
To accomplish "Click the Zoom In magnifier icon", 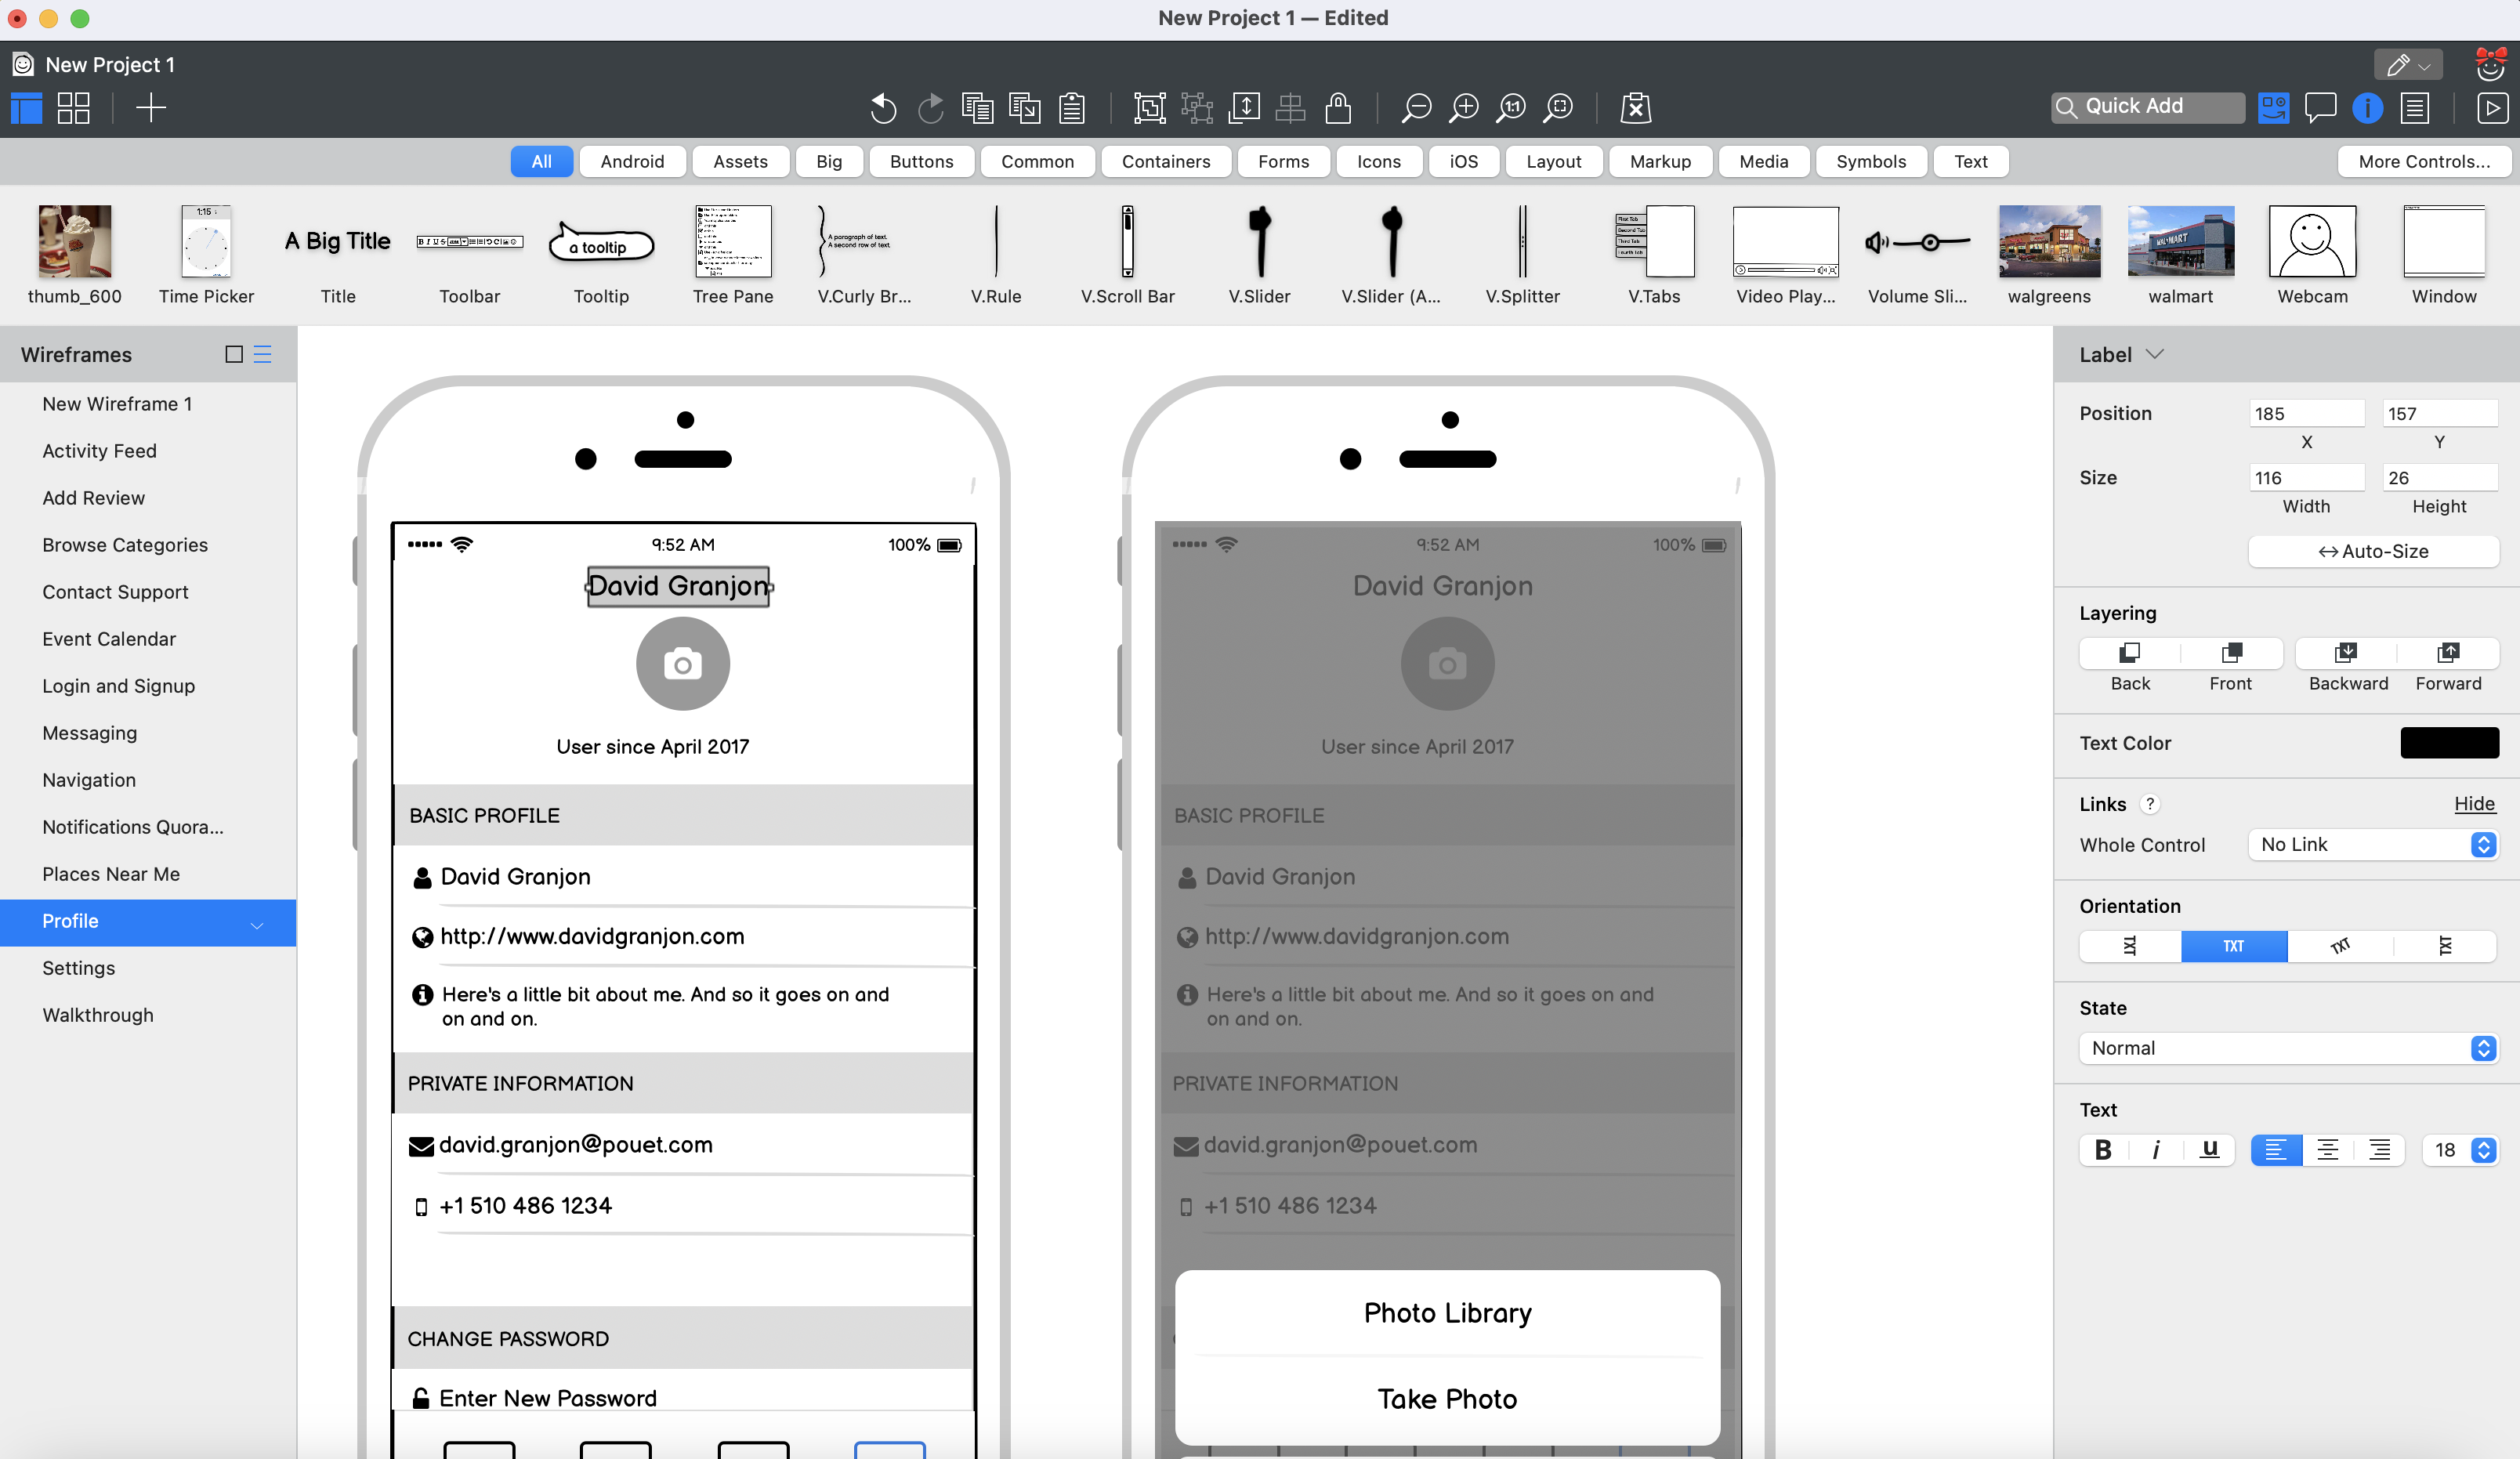I will coord(1463,107).
